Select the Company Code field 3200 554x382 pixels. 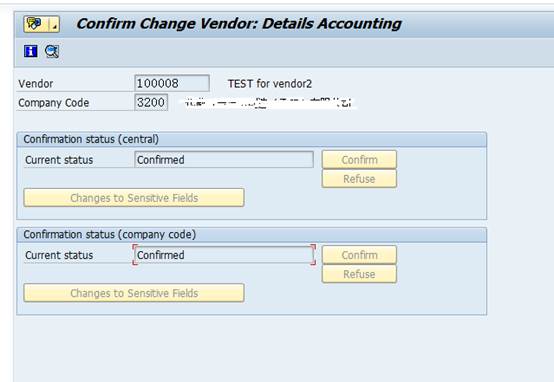tap(151, 102)
